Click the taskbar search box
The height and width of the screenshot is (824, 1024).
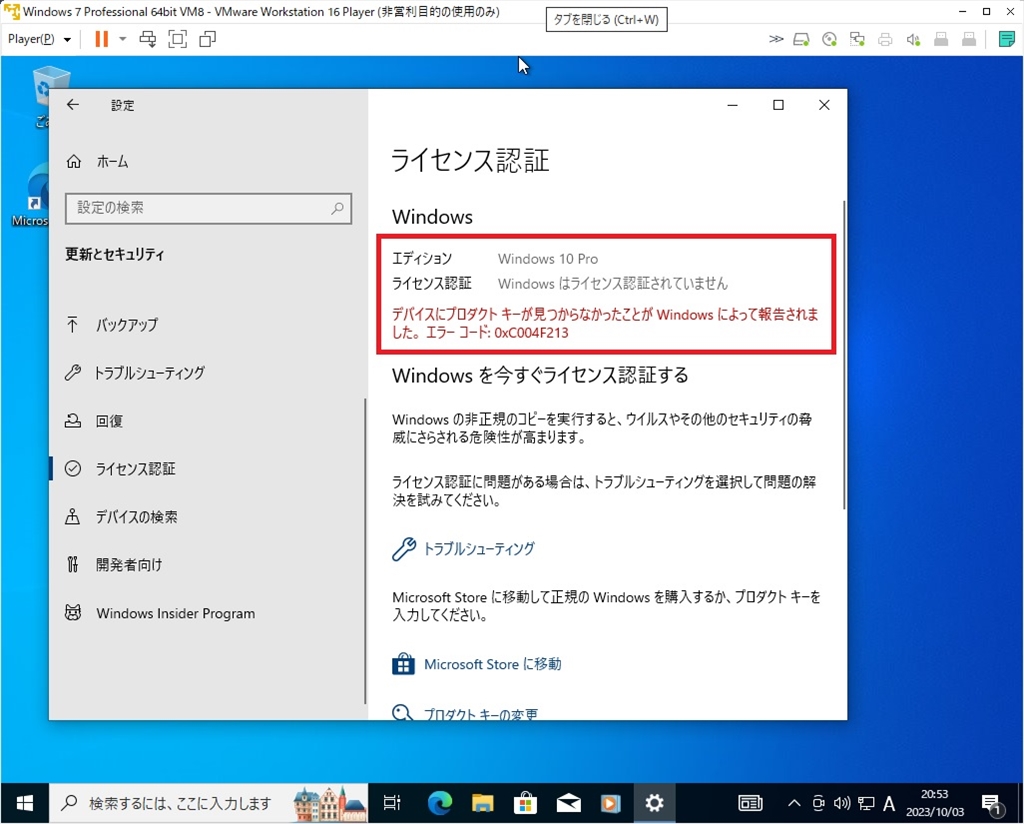(209, 803)
